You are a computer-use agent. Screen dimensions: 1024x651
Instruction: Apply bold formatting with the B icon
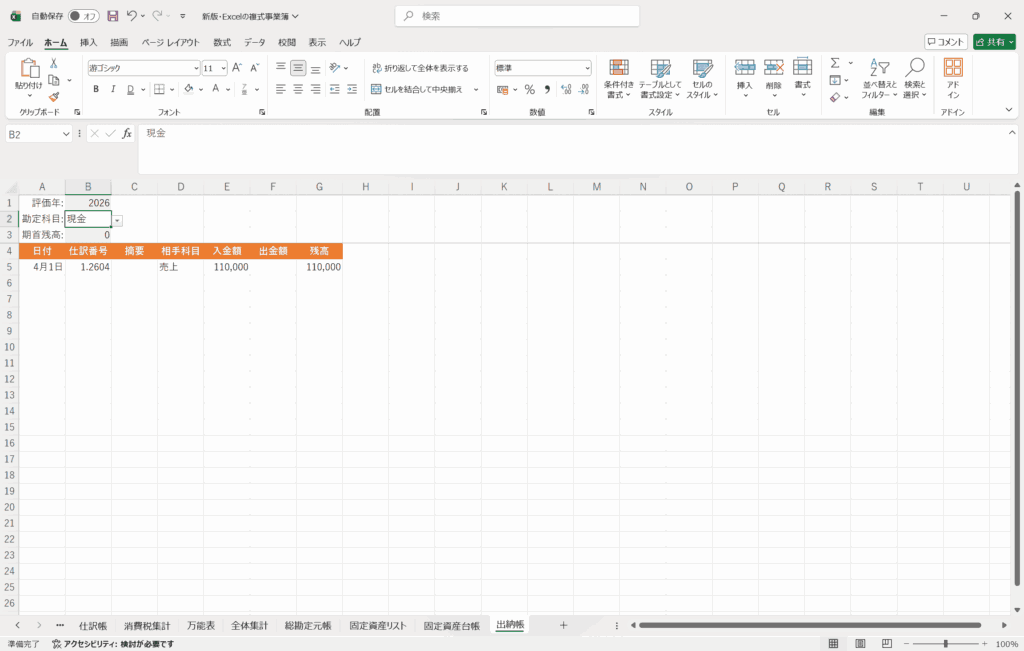coord(96,89)
